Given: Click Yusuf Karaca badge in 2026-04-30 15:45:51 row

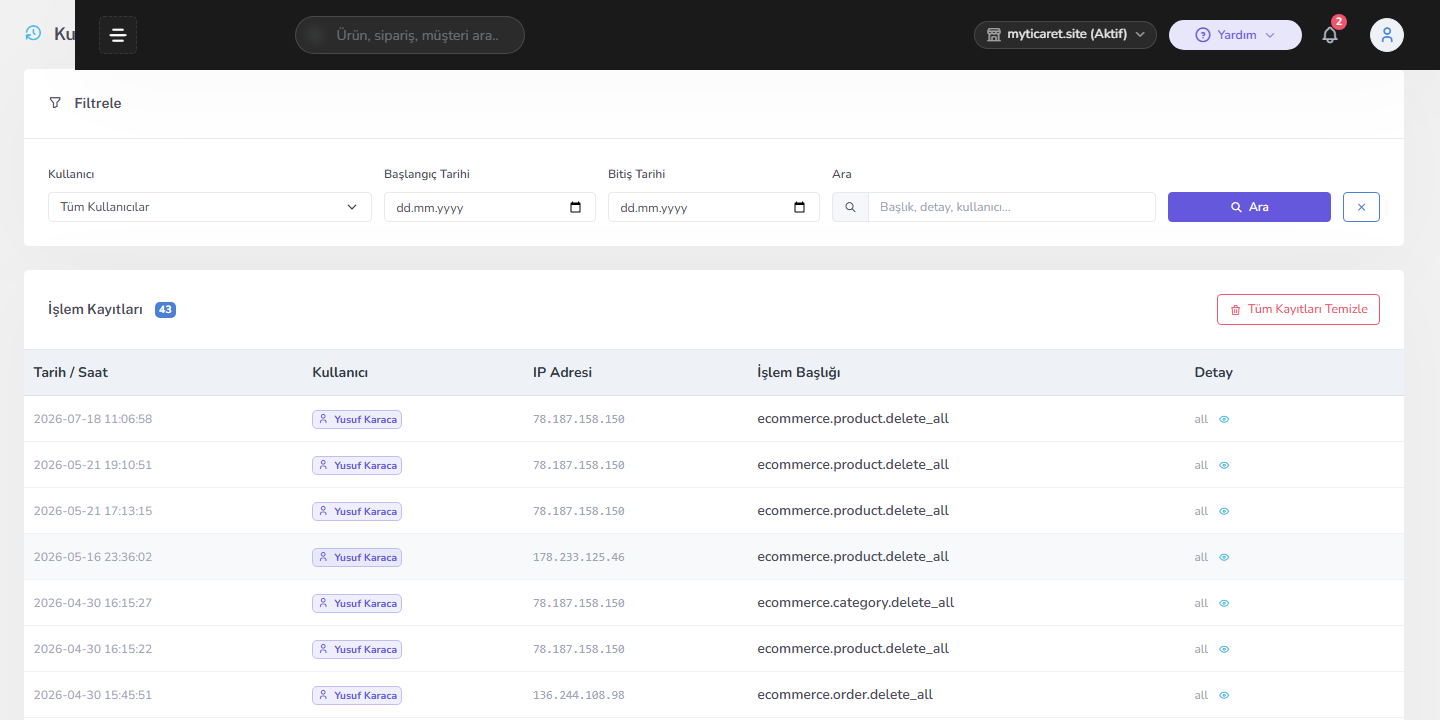Looking at the screenshot, I should click(x=357, y=695).
